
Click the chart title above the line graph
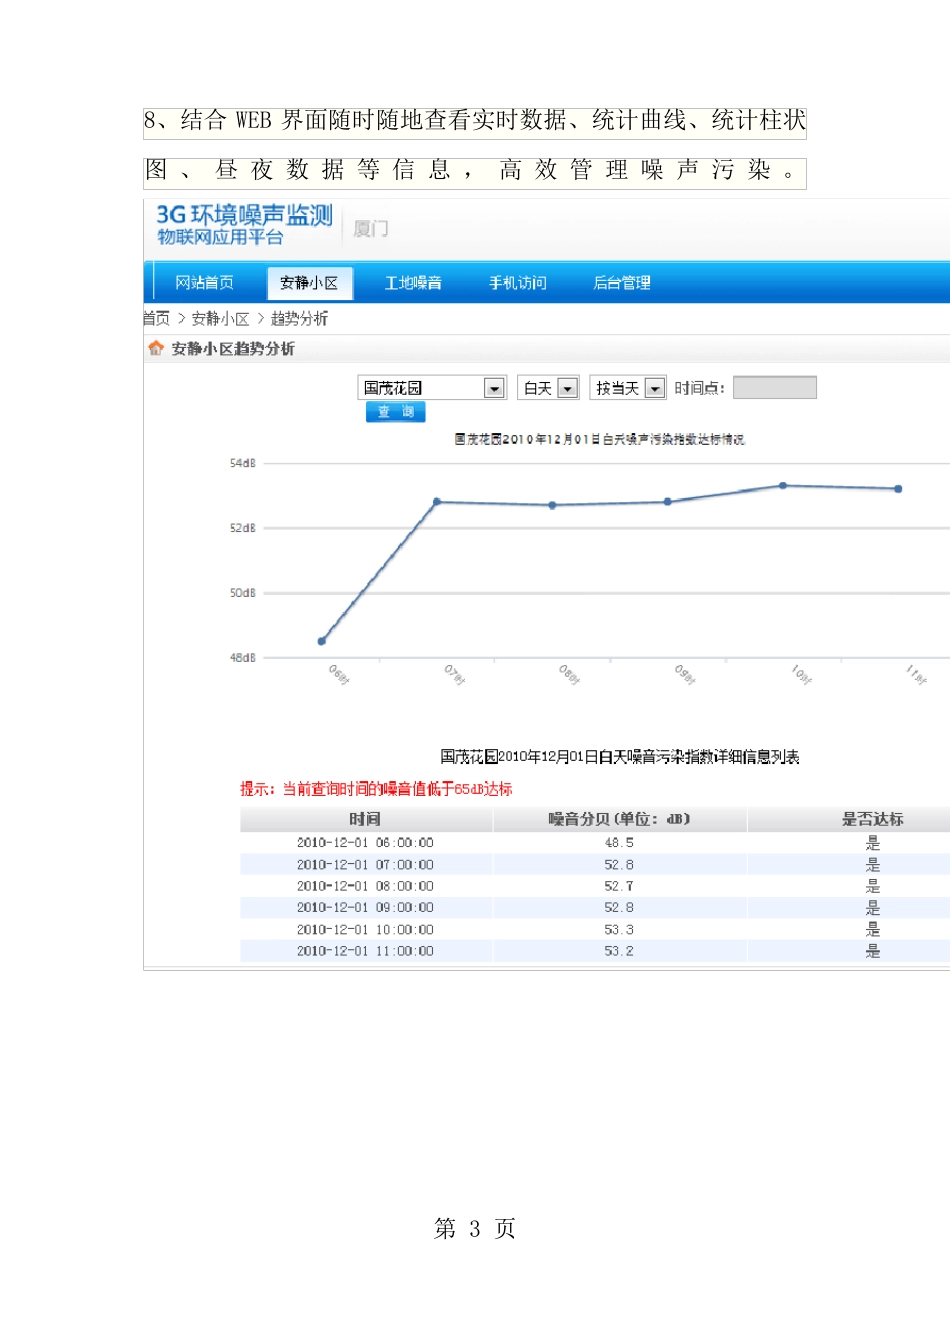[x=599, y=439]
